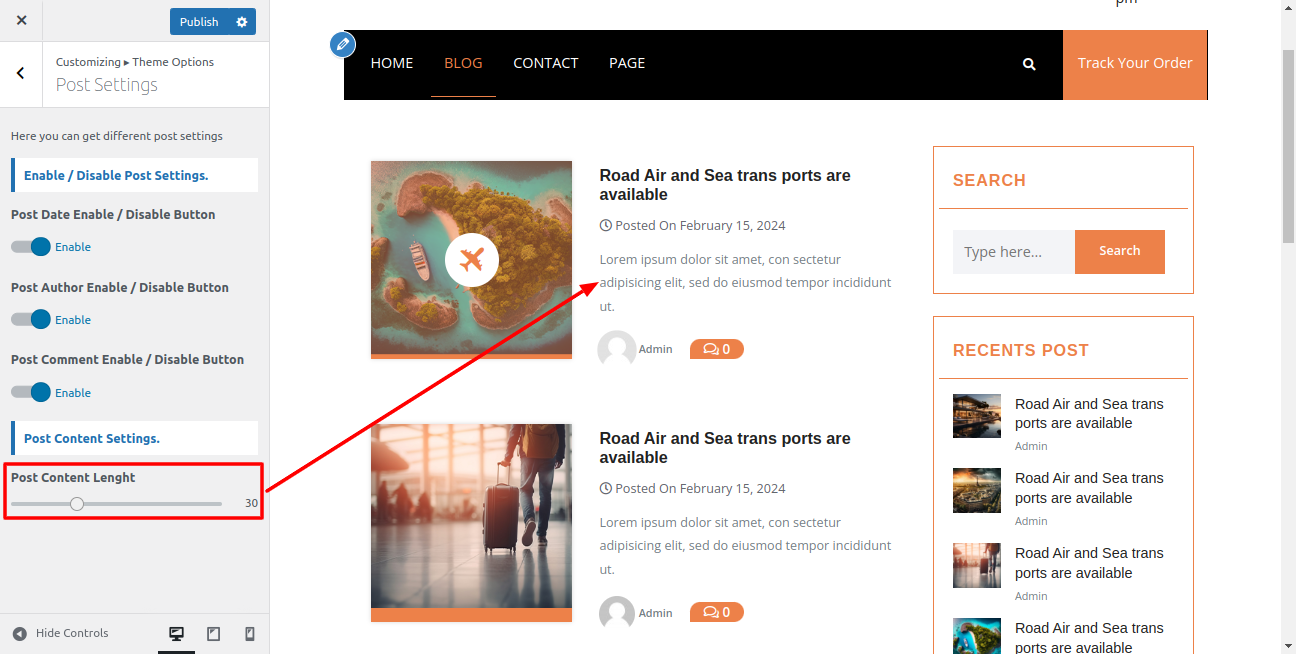The width and height of the screenshot is (1296, 654).
Task: Click the Post Content Length slider handle
Action: pos(77,504)
